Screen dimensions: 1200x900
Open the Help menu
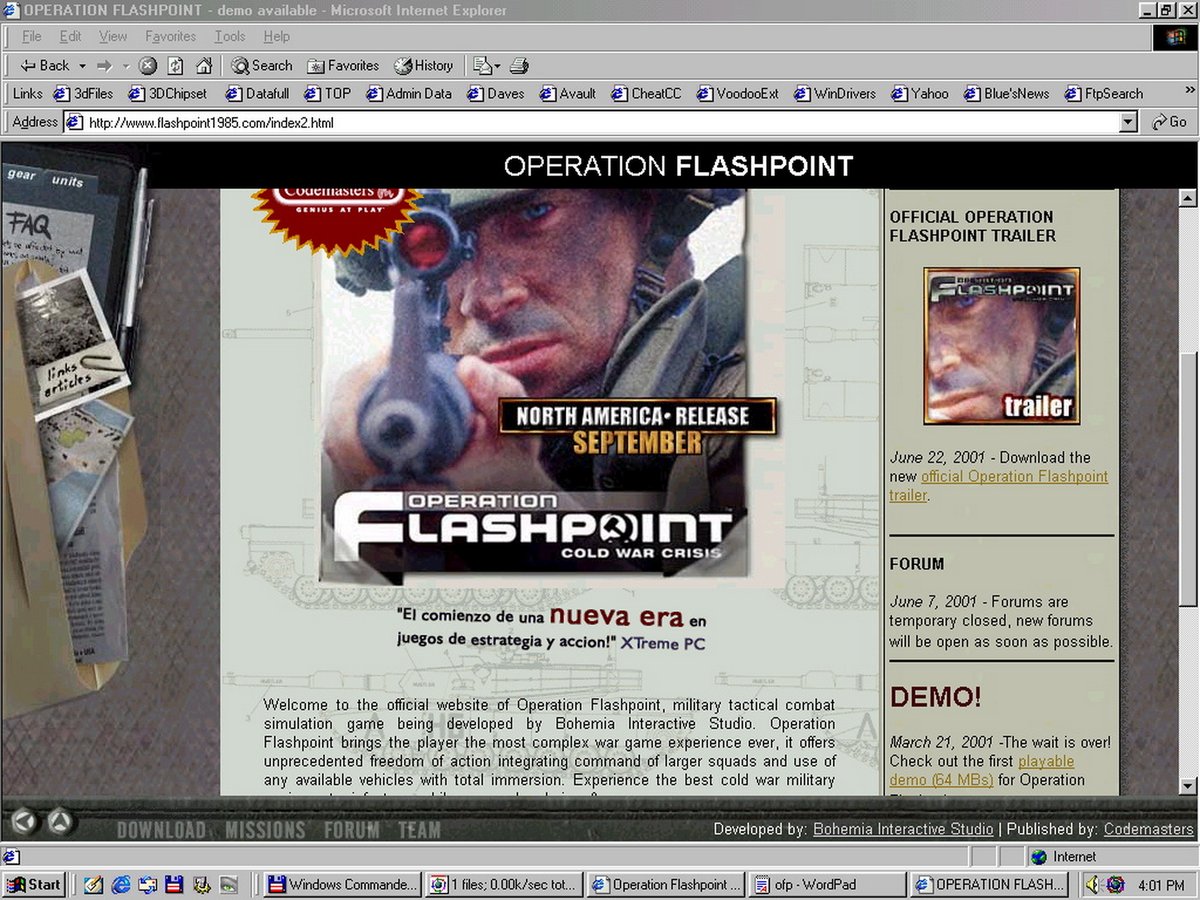click(277, 37)
